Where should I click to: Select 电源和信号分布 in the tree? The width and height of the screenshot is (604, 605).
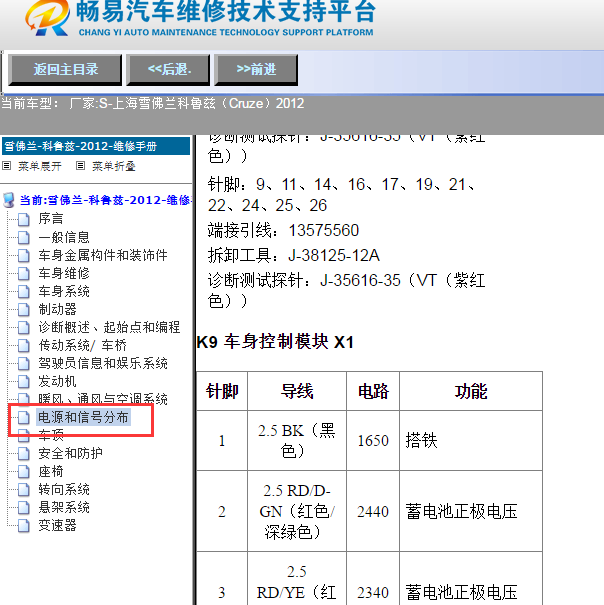[83, 417]
